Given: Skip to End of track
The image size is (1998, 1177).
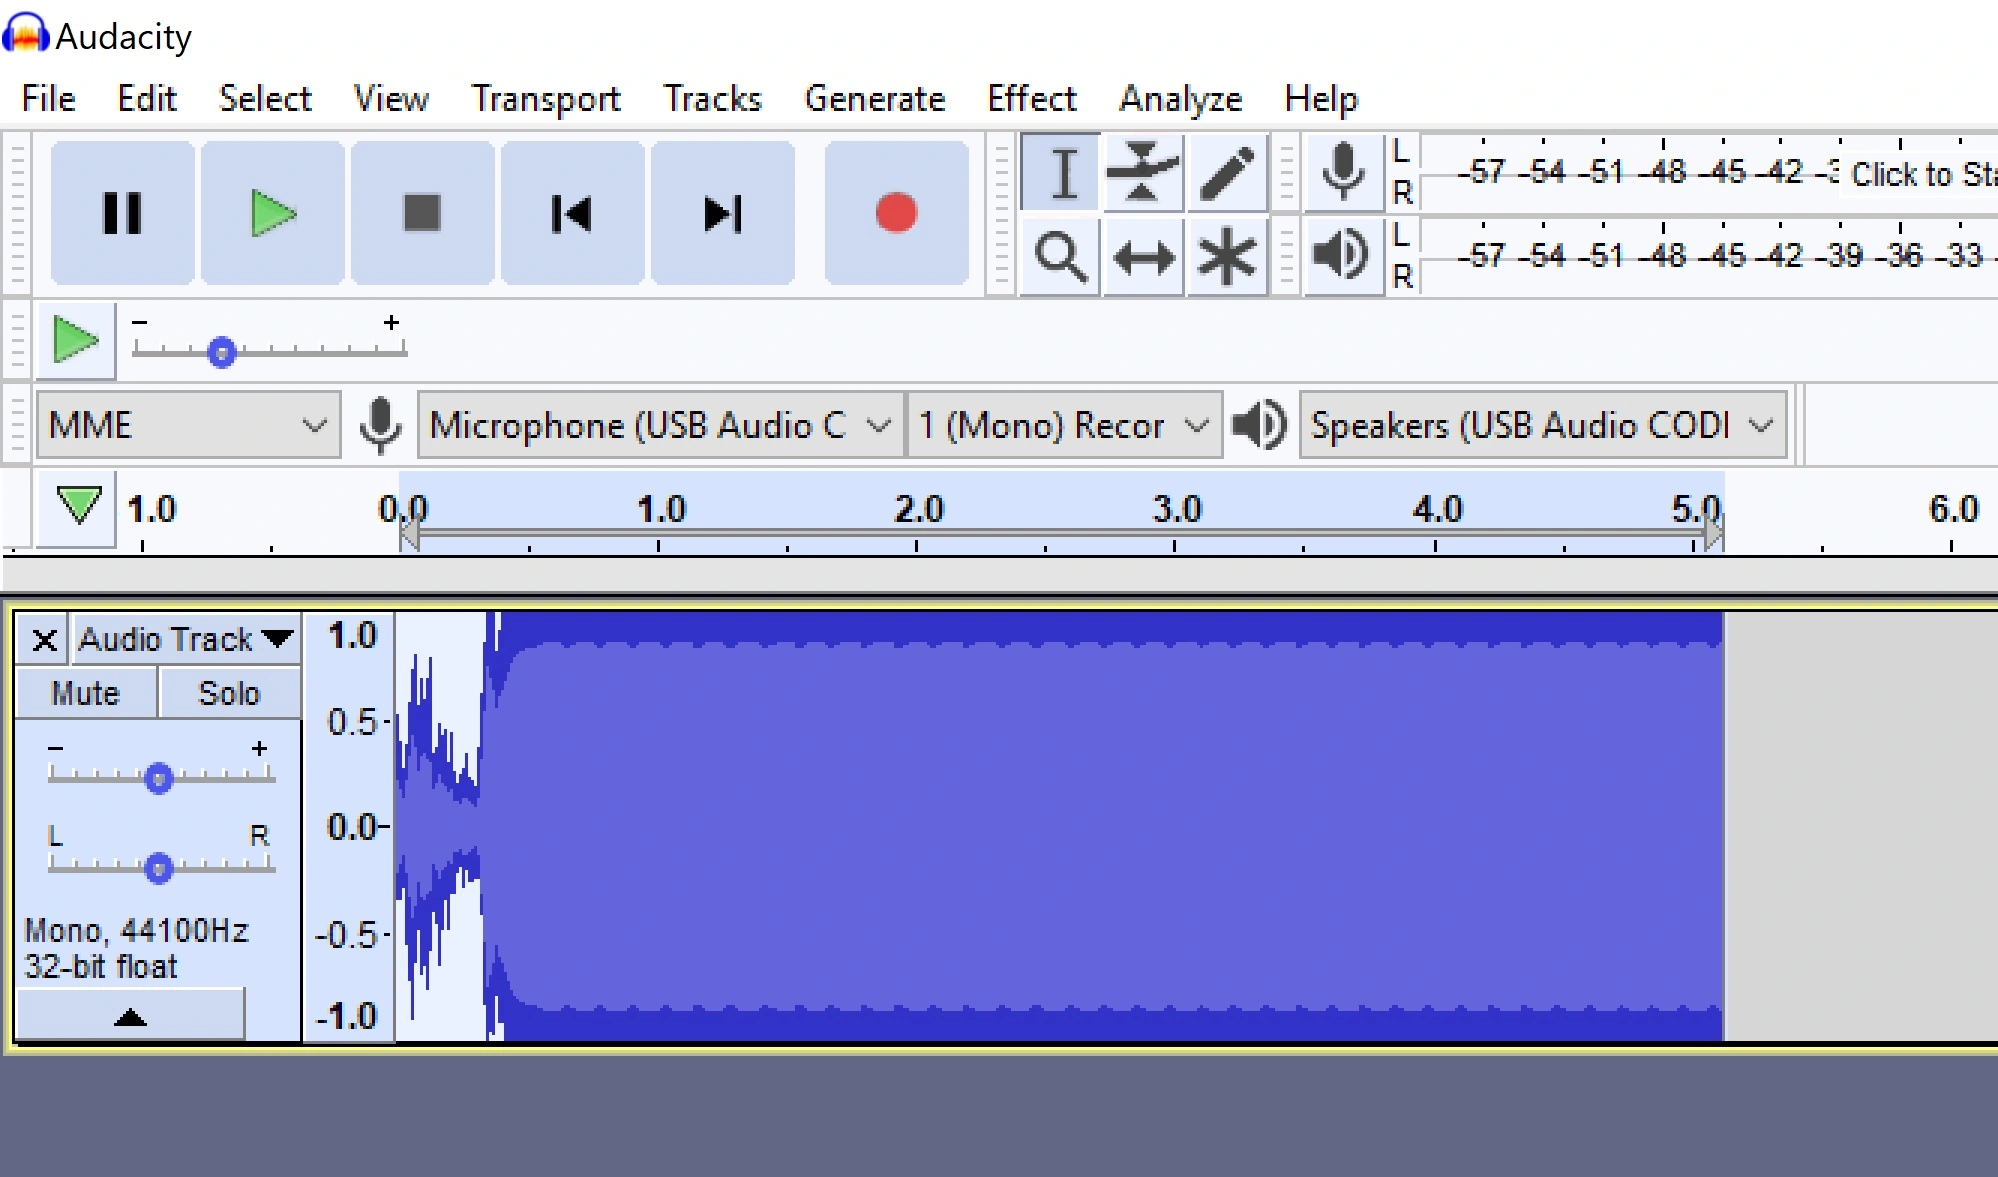Looking at the screenshot, I should tap(722, 213).
